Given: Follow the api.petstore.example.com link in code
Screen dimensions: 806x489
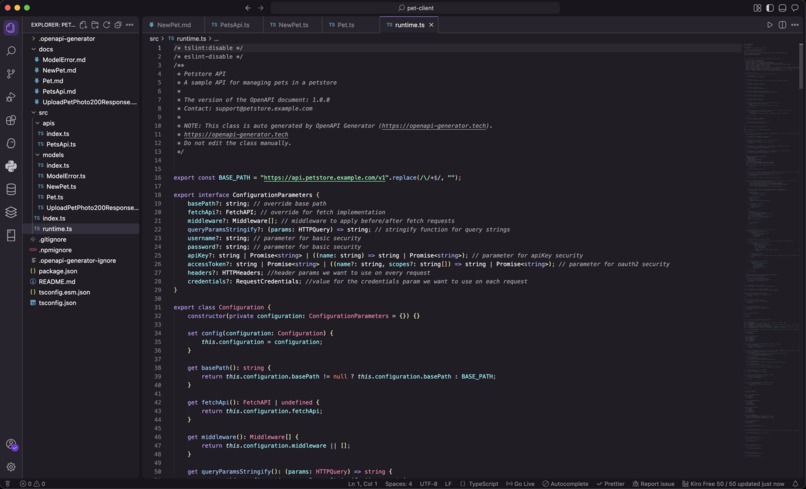Looking at the screenshot, I should (324, 177).
